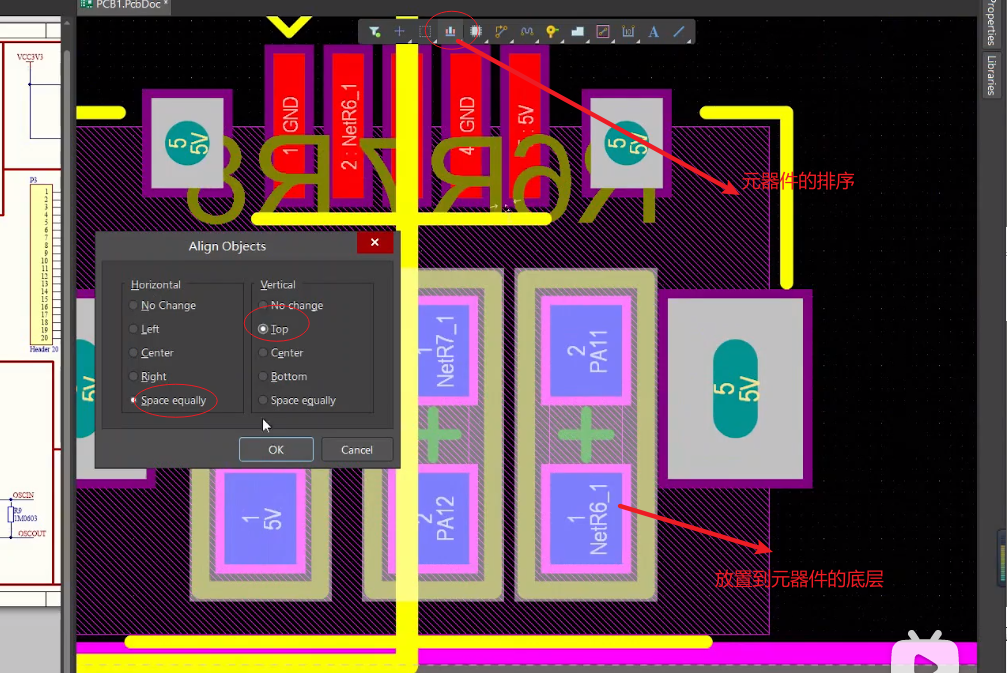1007x673 pixels.
Task: Choose Horizontal Right alignment
Action: pyautogui.click(x=148, y=376)
